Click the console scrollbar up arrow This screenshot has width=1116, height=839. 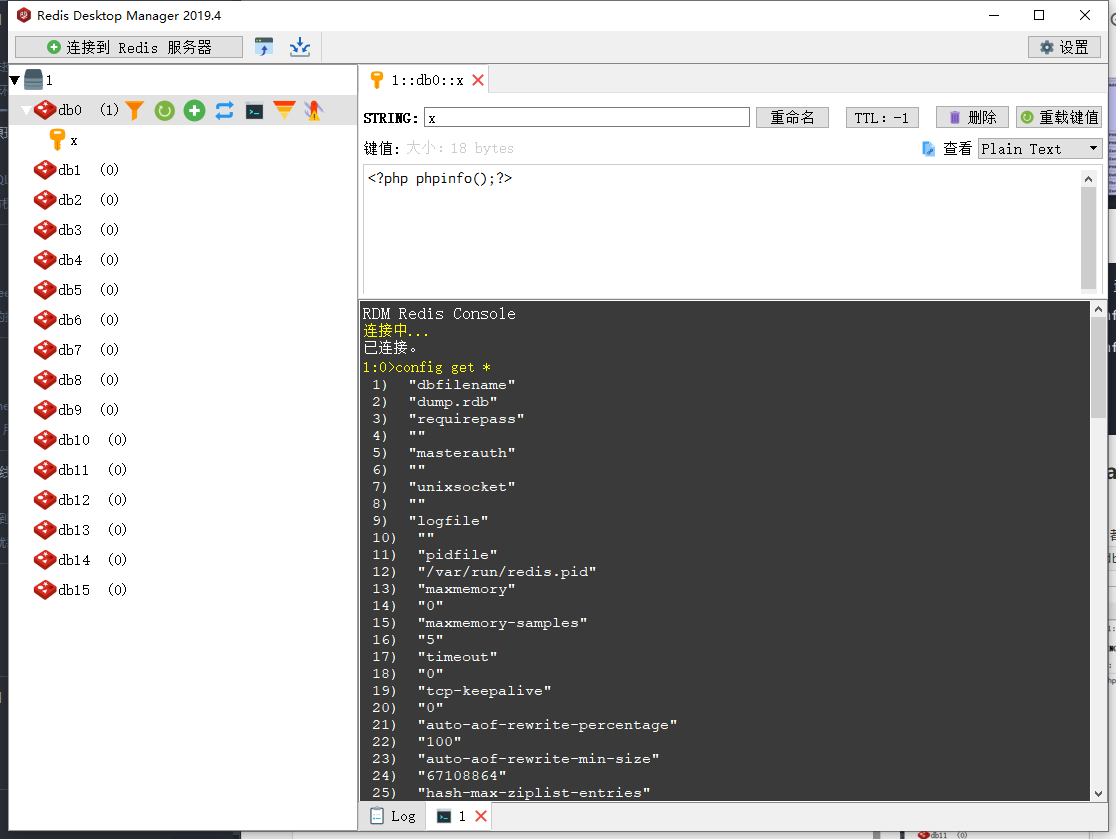pos(1098,310)
